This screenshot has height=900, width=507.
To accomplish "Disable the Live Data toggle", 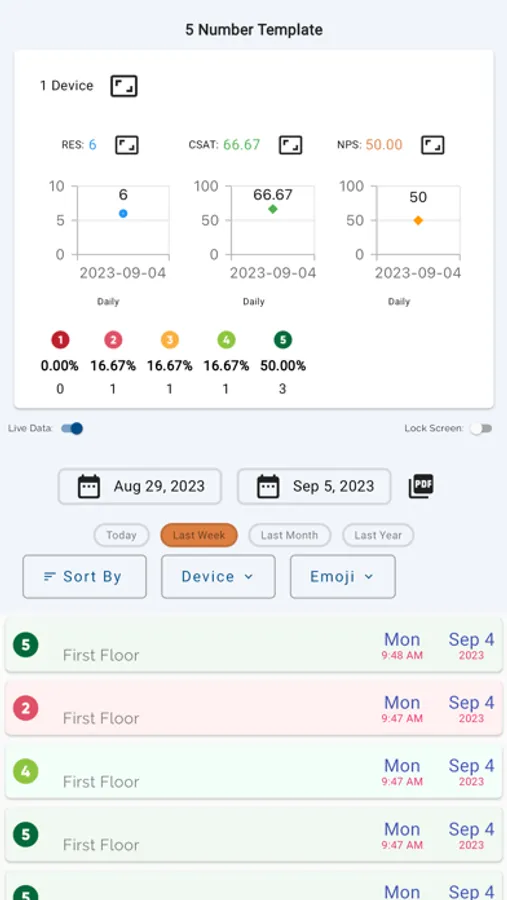I will (72, 428).
